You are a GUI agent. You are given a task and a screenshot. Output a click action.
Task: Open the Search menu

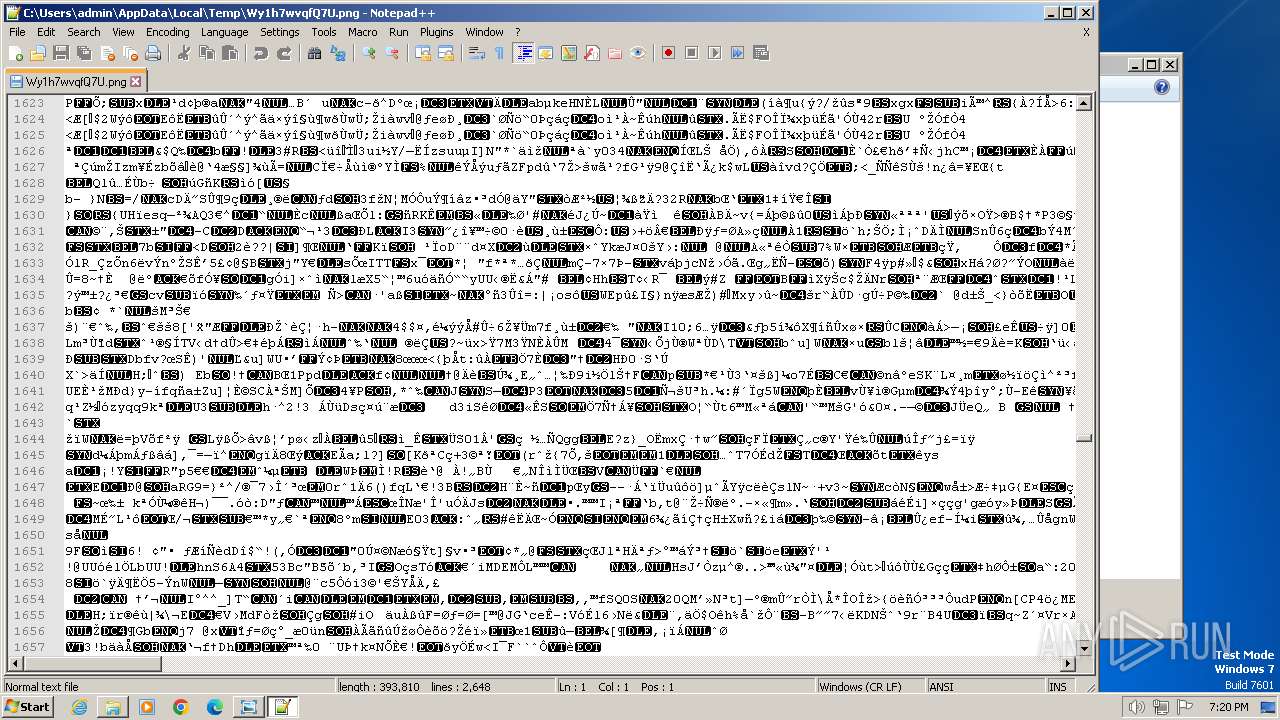coord(84,32)
